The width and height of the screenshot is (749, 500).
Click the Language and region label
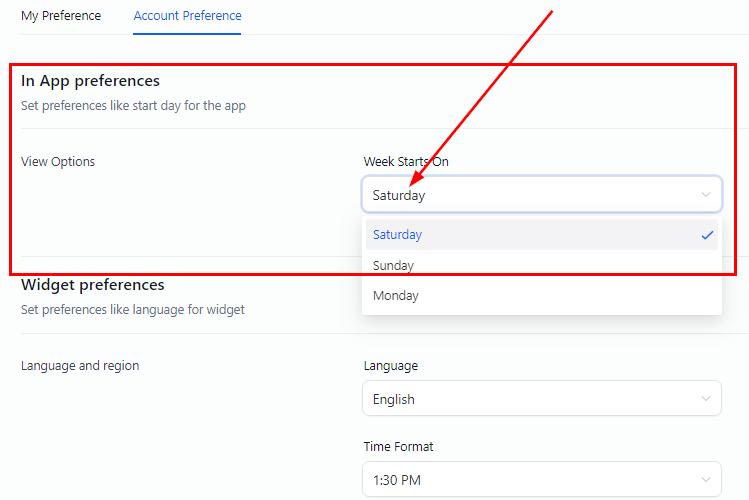click(x=80, y=366)
